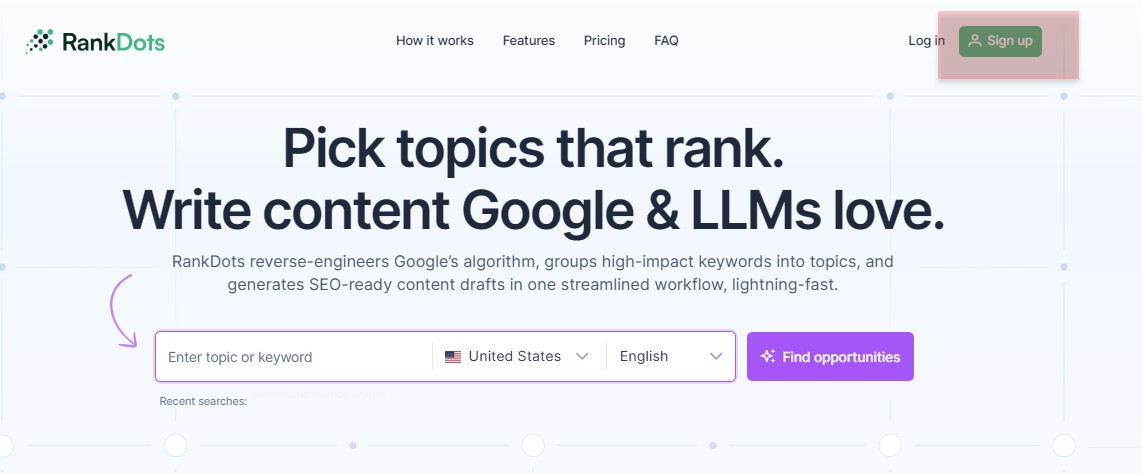Click the RankDots dotted logo icon
Viewport: 1142px width, 474px height.
tap(39, 41)
